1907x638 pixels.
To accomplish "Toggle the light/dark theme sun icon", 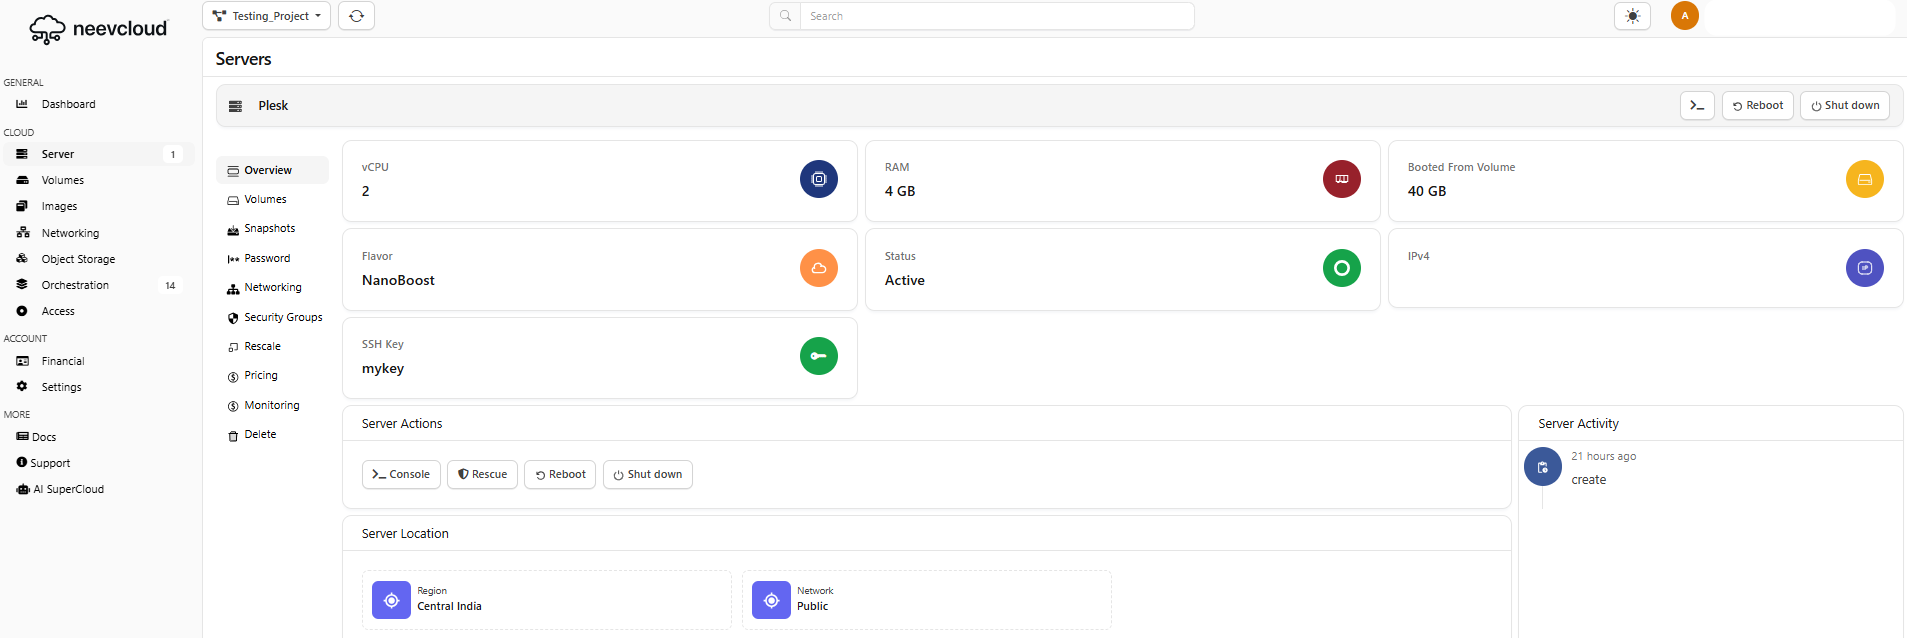I will click(1632, 16).
